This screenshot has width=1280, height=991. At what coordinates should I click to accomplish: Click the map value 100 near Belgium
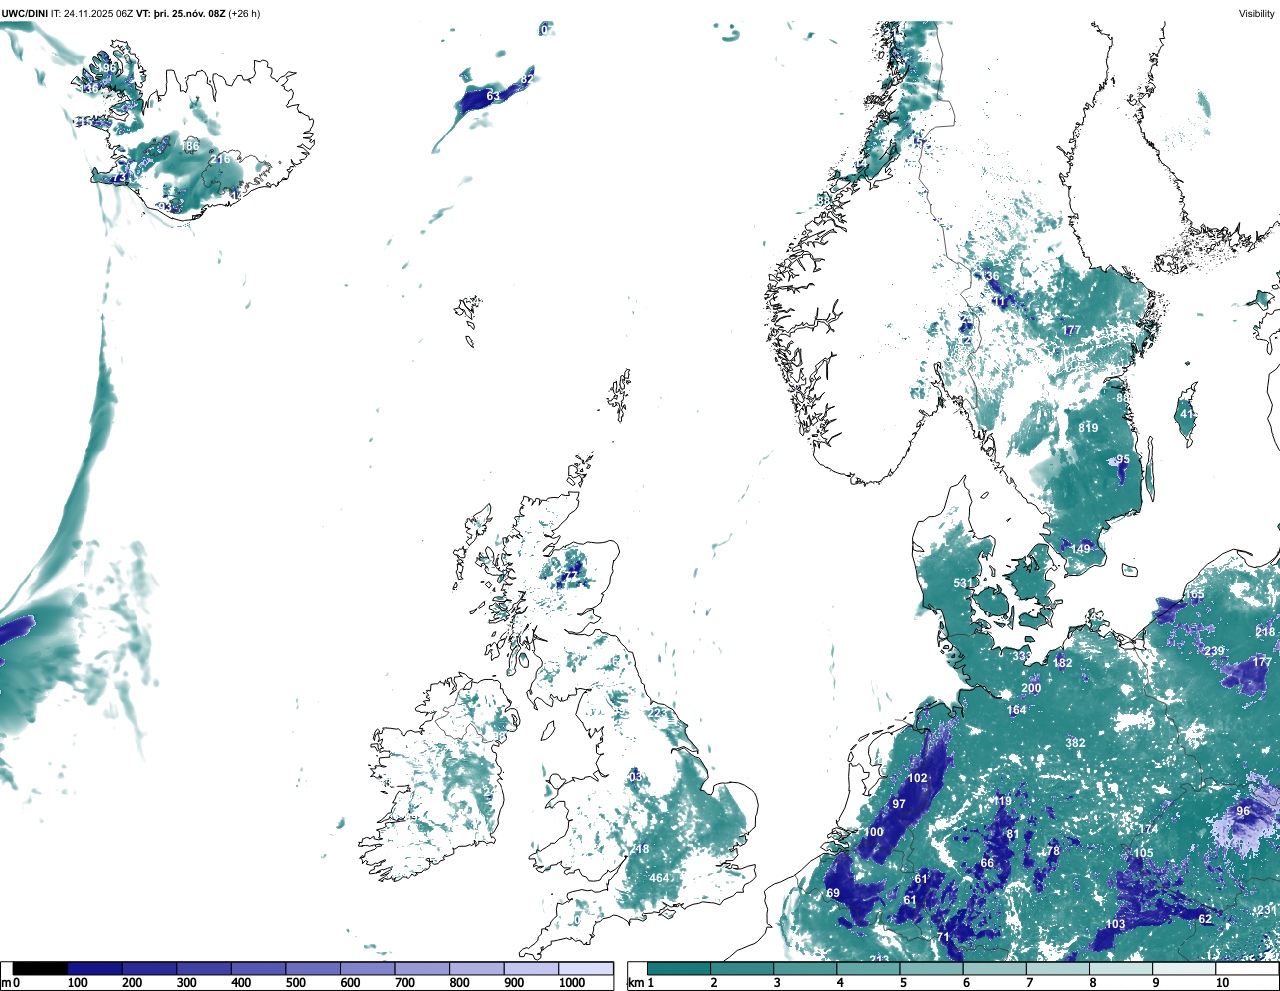874,832
